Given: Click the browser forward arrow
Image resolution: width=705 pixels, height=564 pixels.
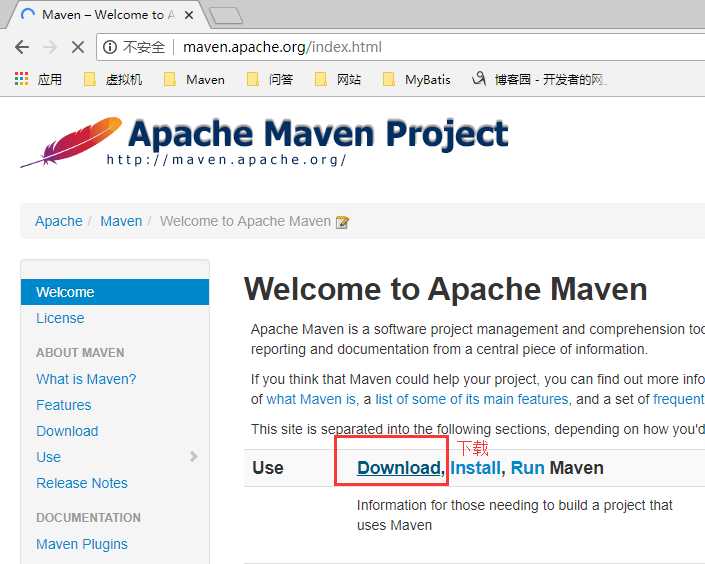Looking at the screenshot, I should (50, 46).
